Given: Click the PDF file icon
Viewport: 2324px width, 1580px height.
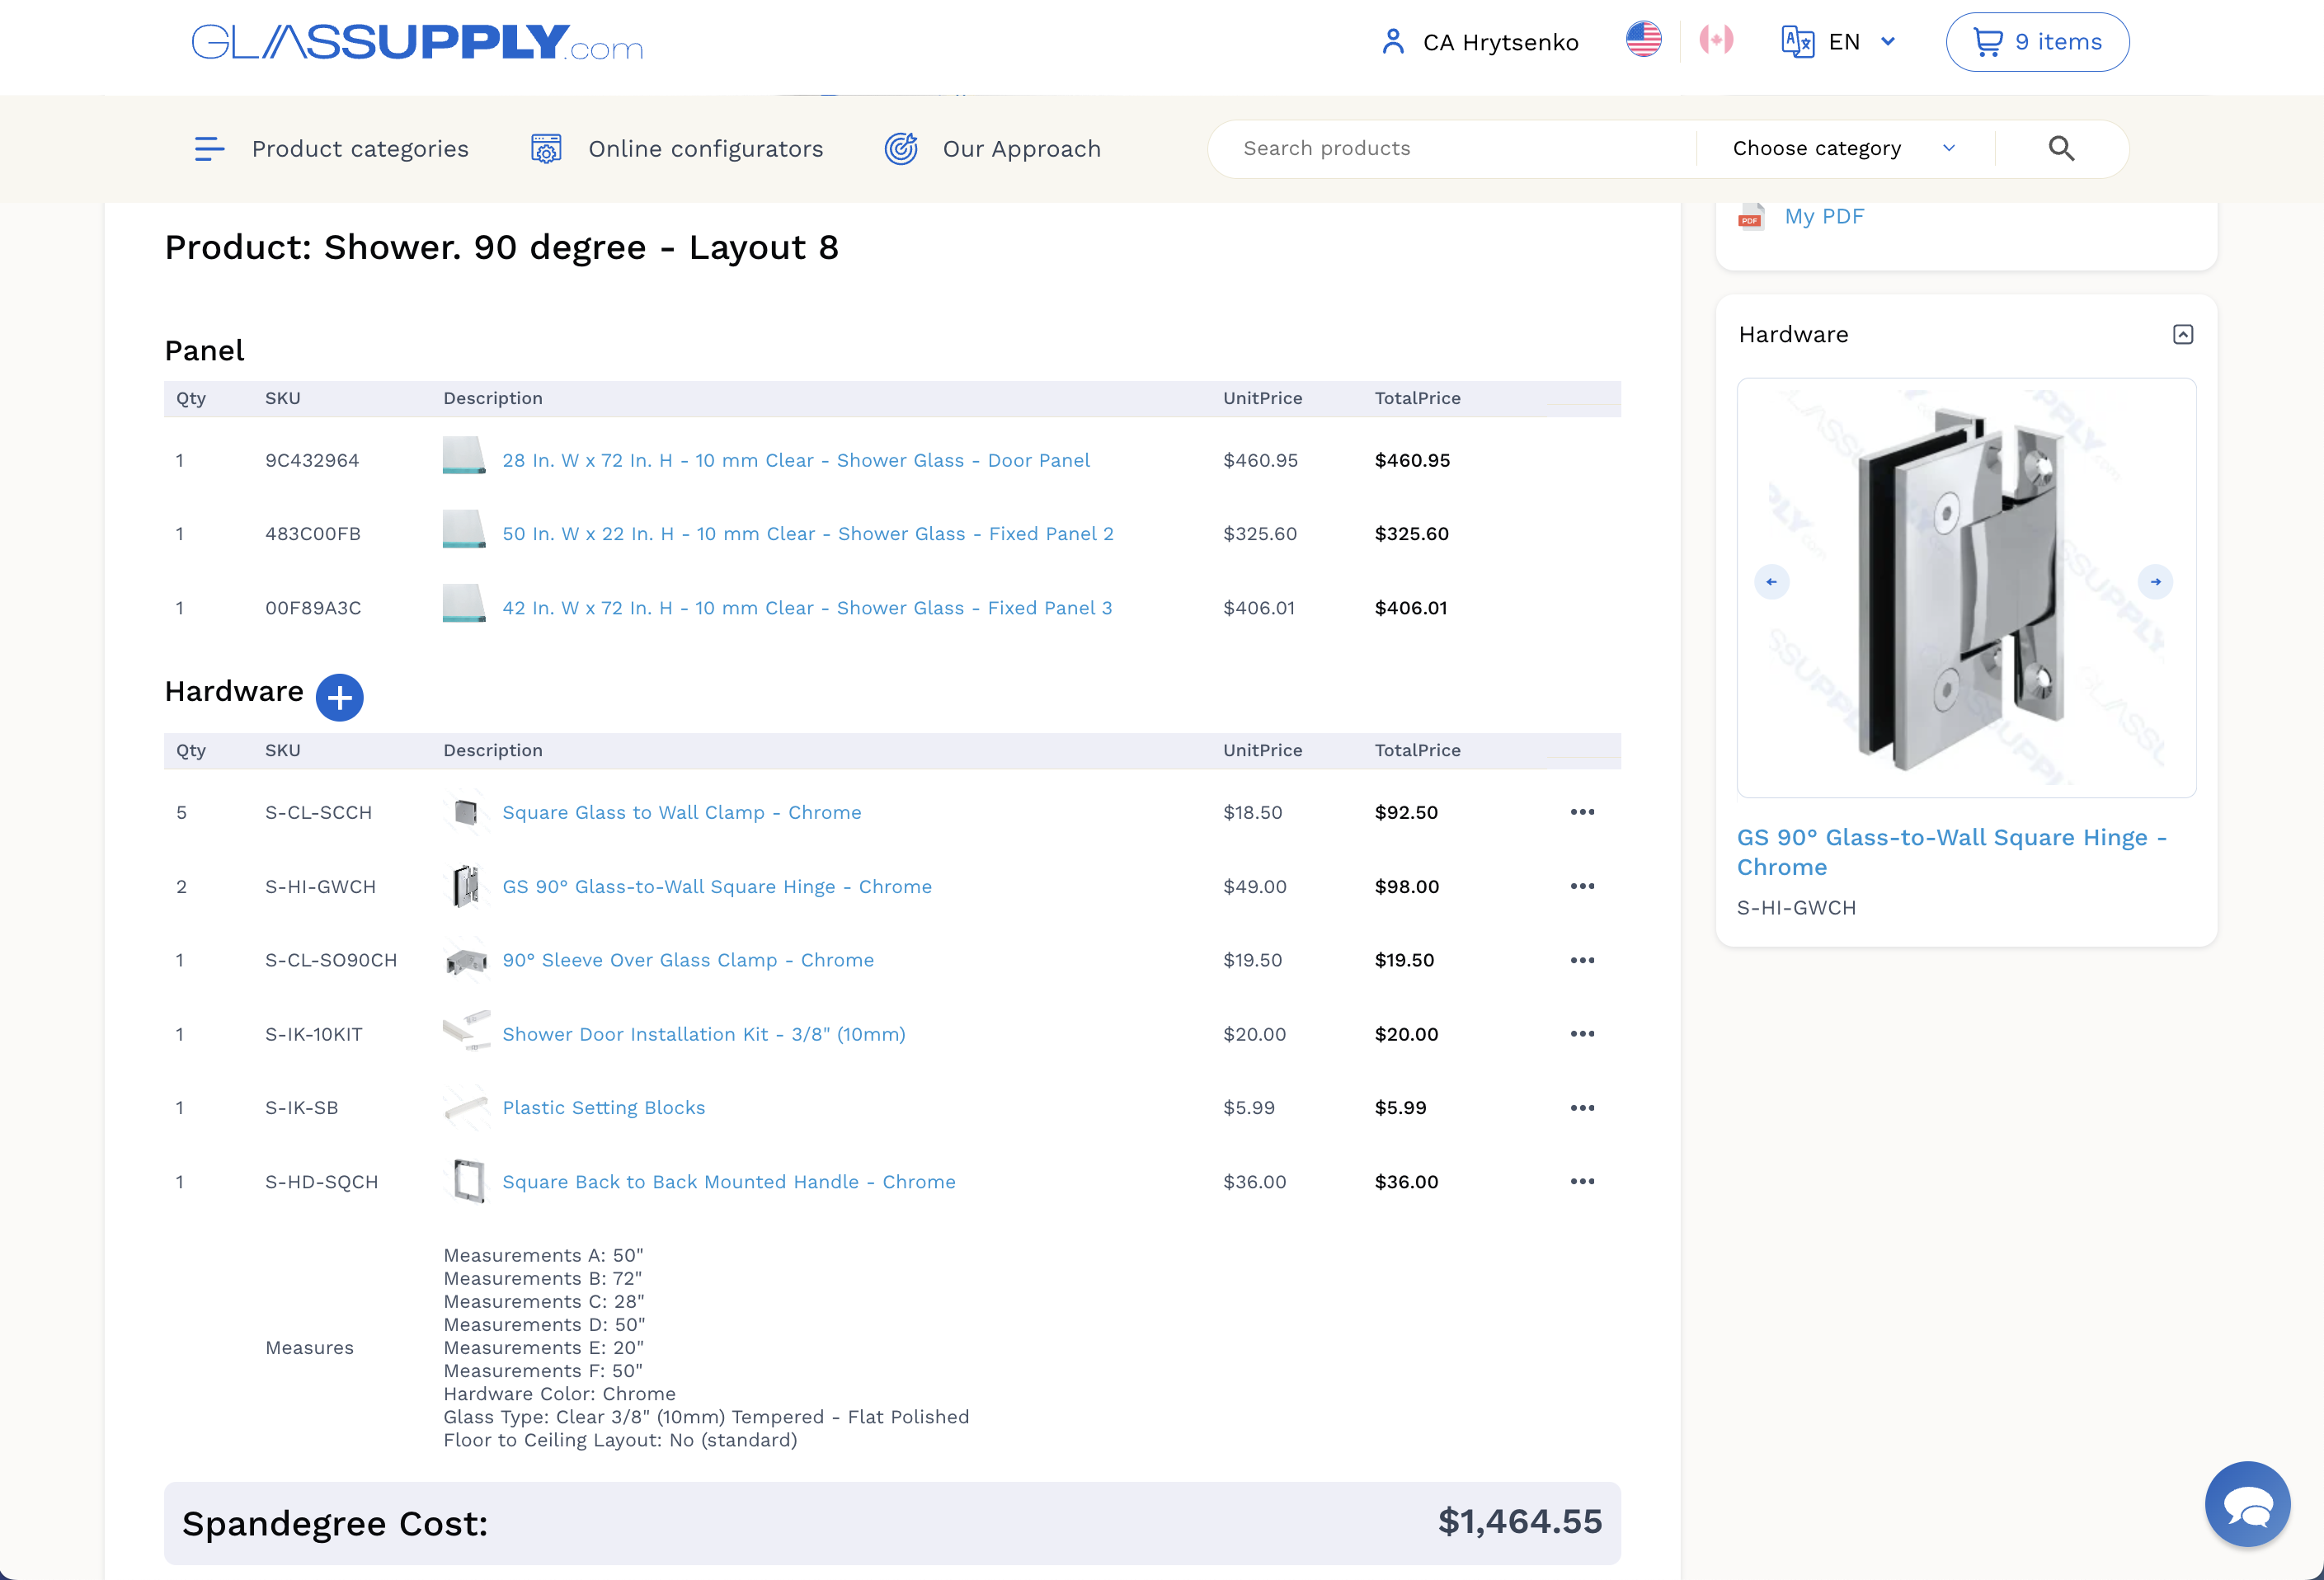Looking at the screenshot, I should pyautogui.click(x=1750, y=216).
